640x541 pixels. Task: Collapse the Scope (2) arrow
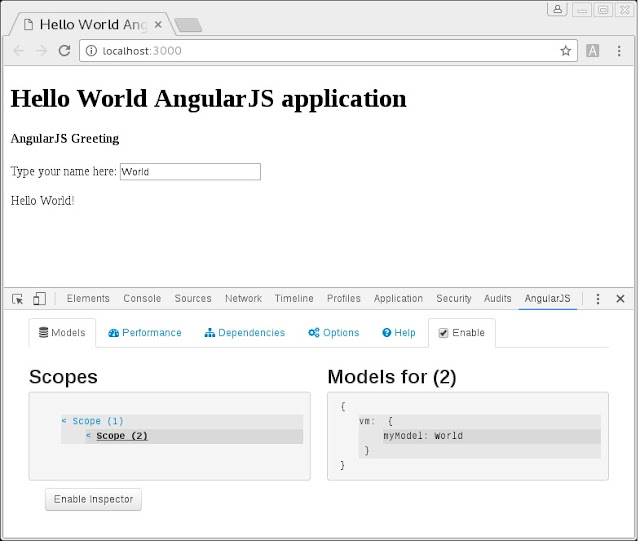[88, 436]
